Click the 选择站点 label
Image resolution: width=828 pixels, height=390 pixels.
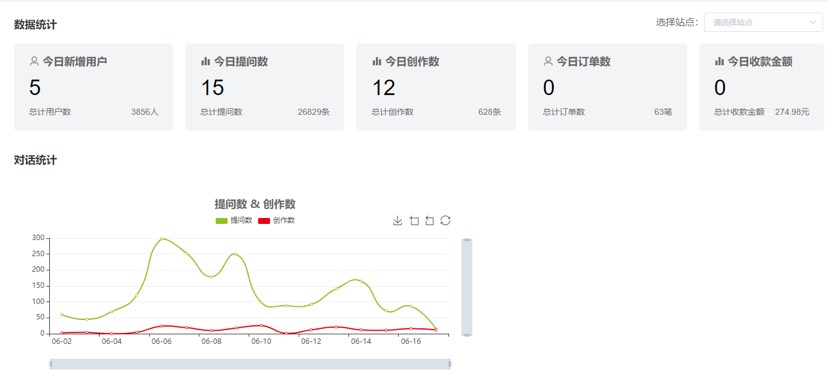click(x=678, y=22)
